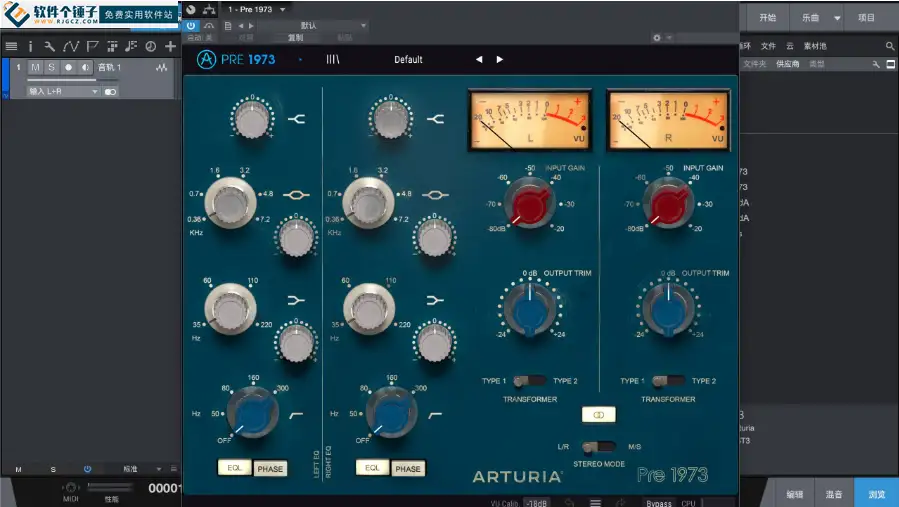The image size is (899, 507).
Task: Open the 开始 start page tab
Action: (768, 18)
